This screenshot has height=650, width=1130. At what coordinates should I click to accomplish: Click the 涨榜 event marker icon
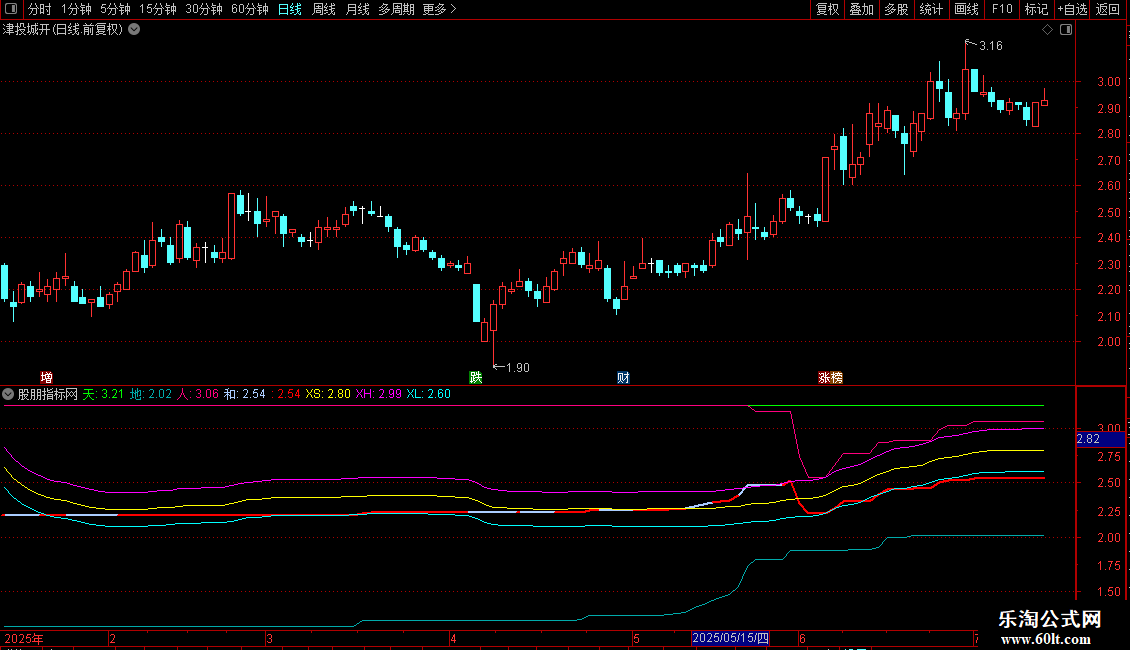(830, 377)
